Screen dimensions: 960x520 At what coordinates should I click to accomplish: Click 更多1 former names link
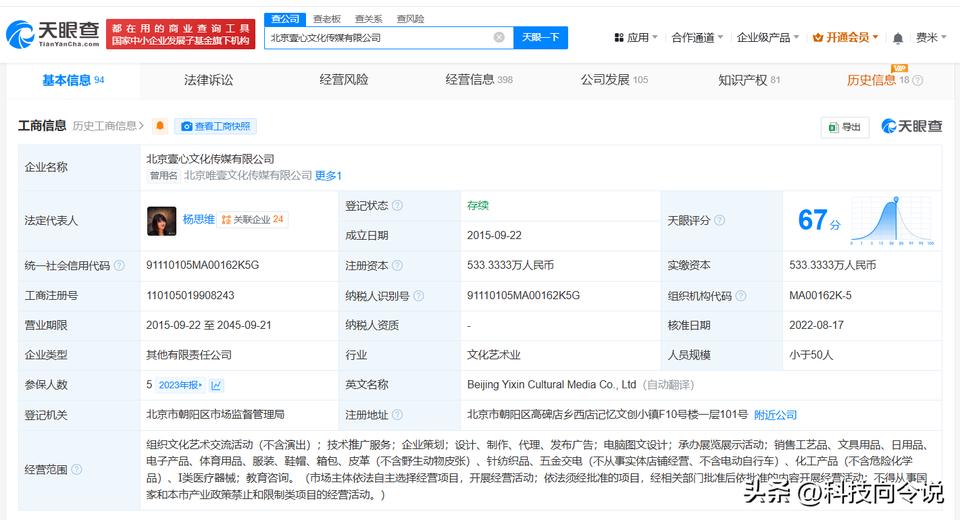[x=328, y=176]
